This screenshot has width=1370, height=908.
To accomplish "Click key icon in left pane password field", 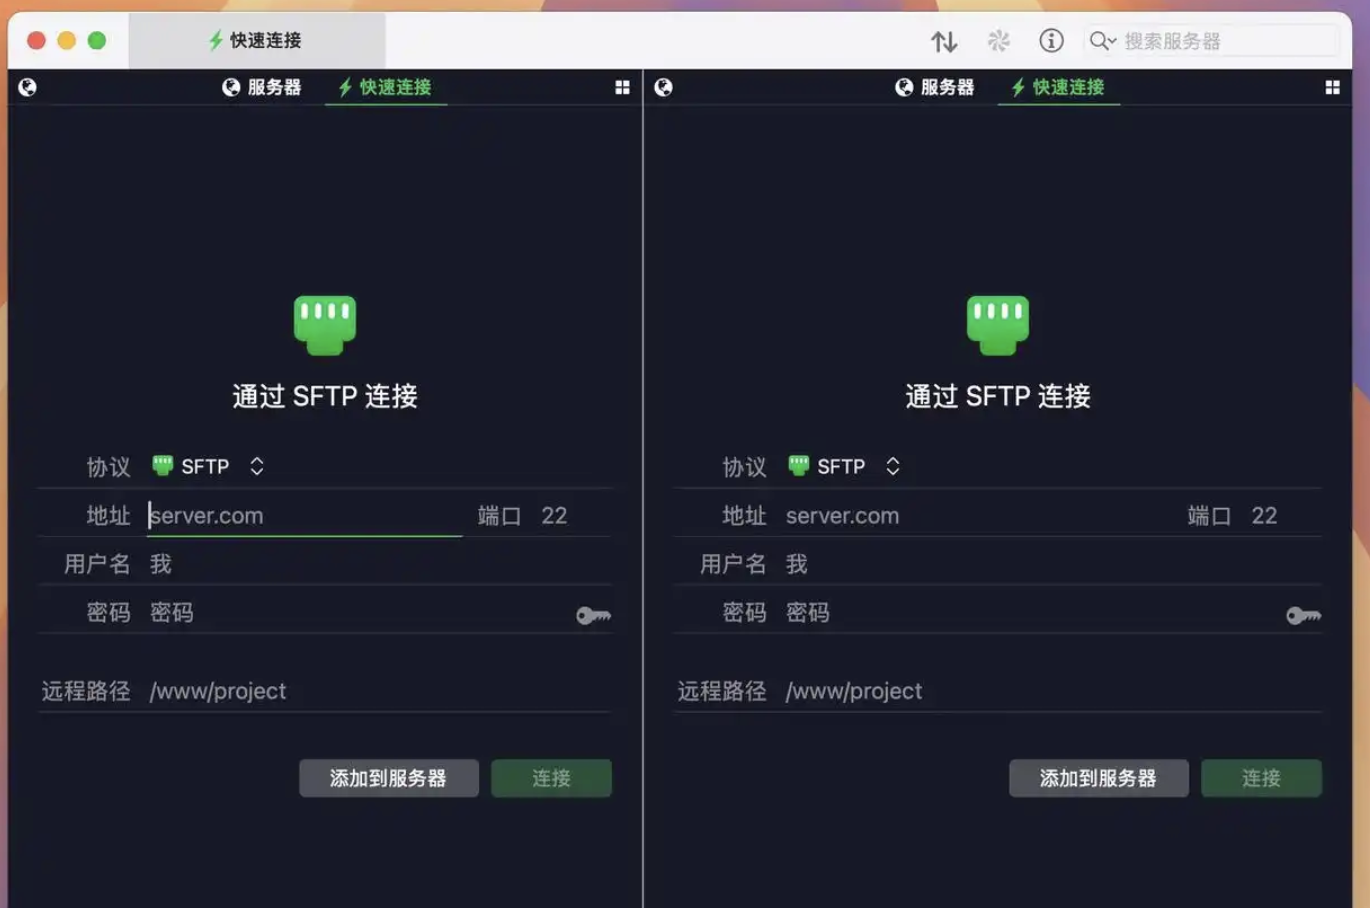I will (593, 615).
